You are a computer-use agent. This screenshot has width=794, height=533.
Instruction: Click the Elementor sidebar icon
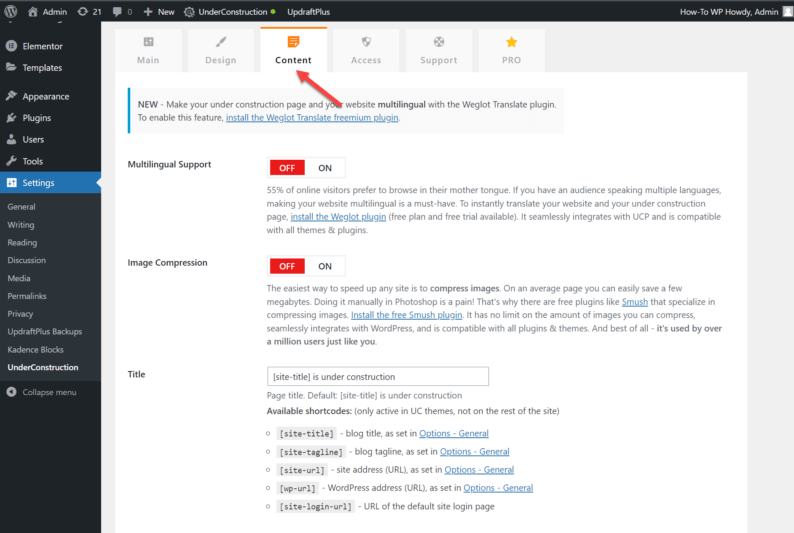coord(11,46)
